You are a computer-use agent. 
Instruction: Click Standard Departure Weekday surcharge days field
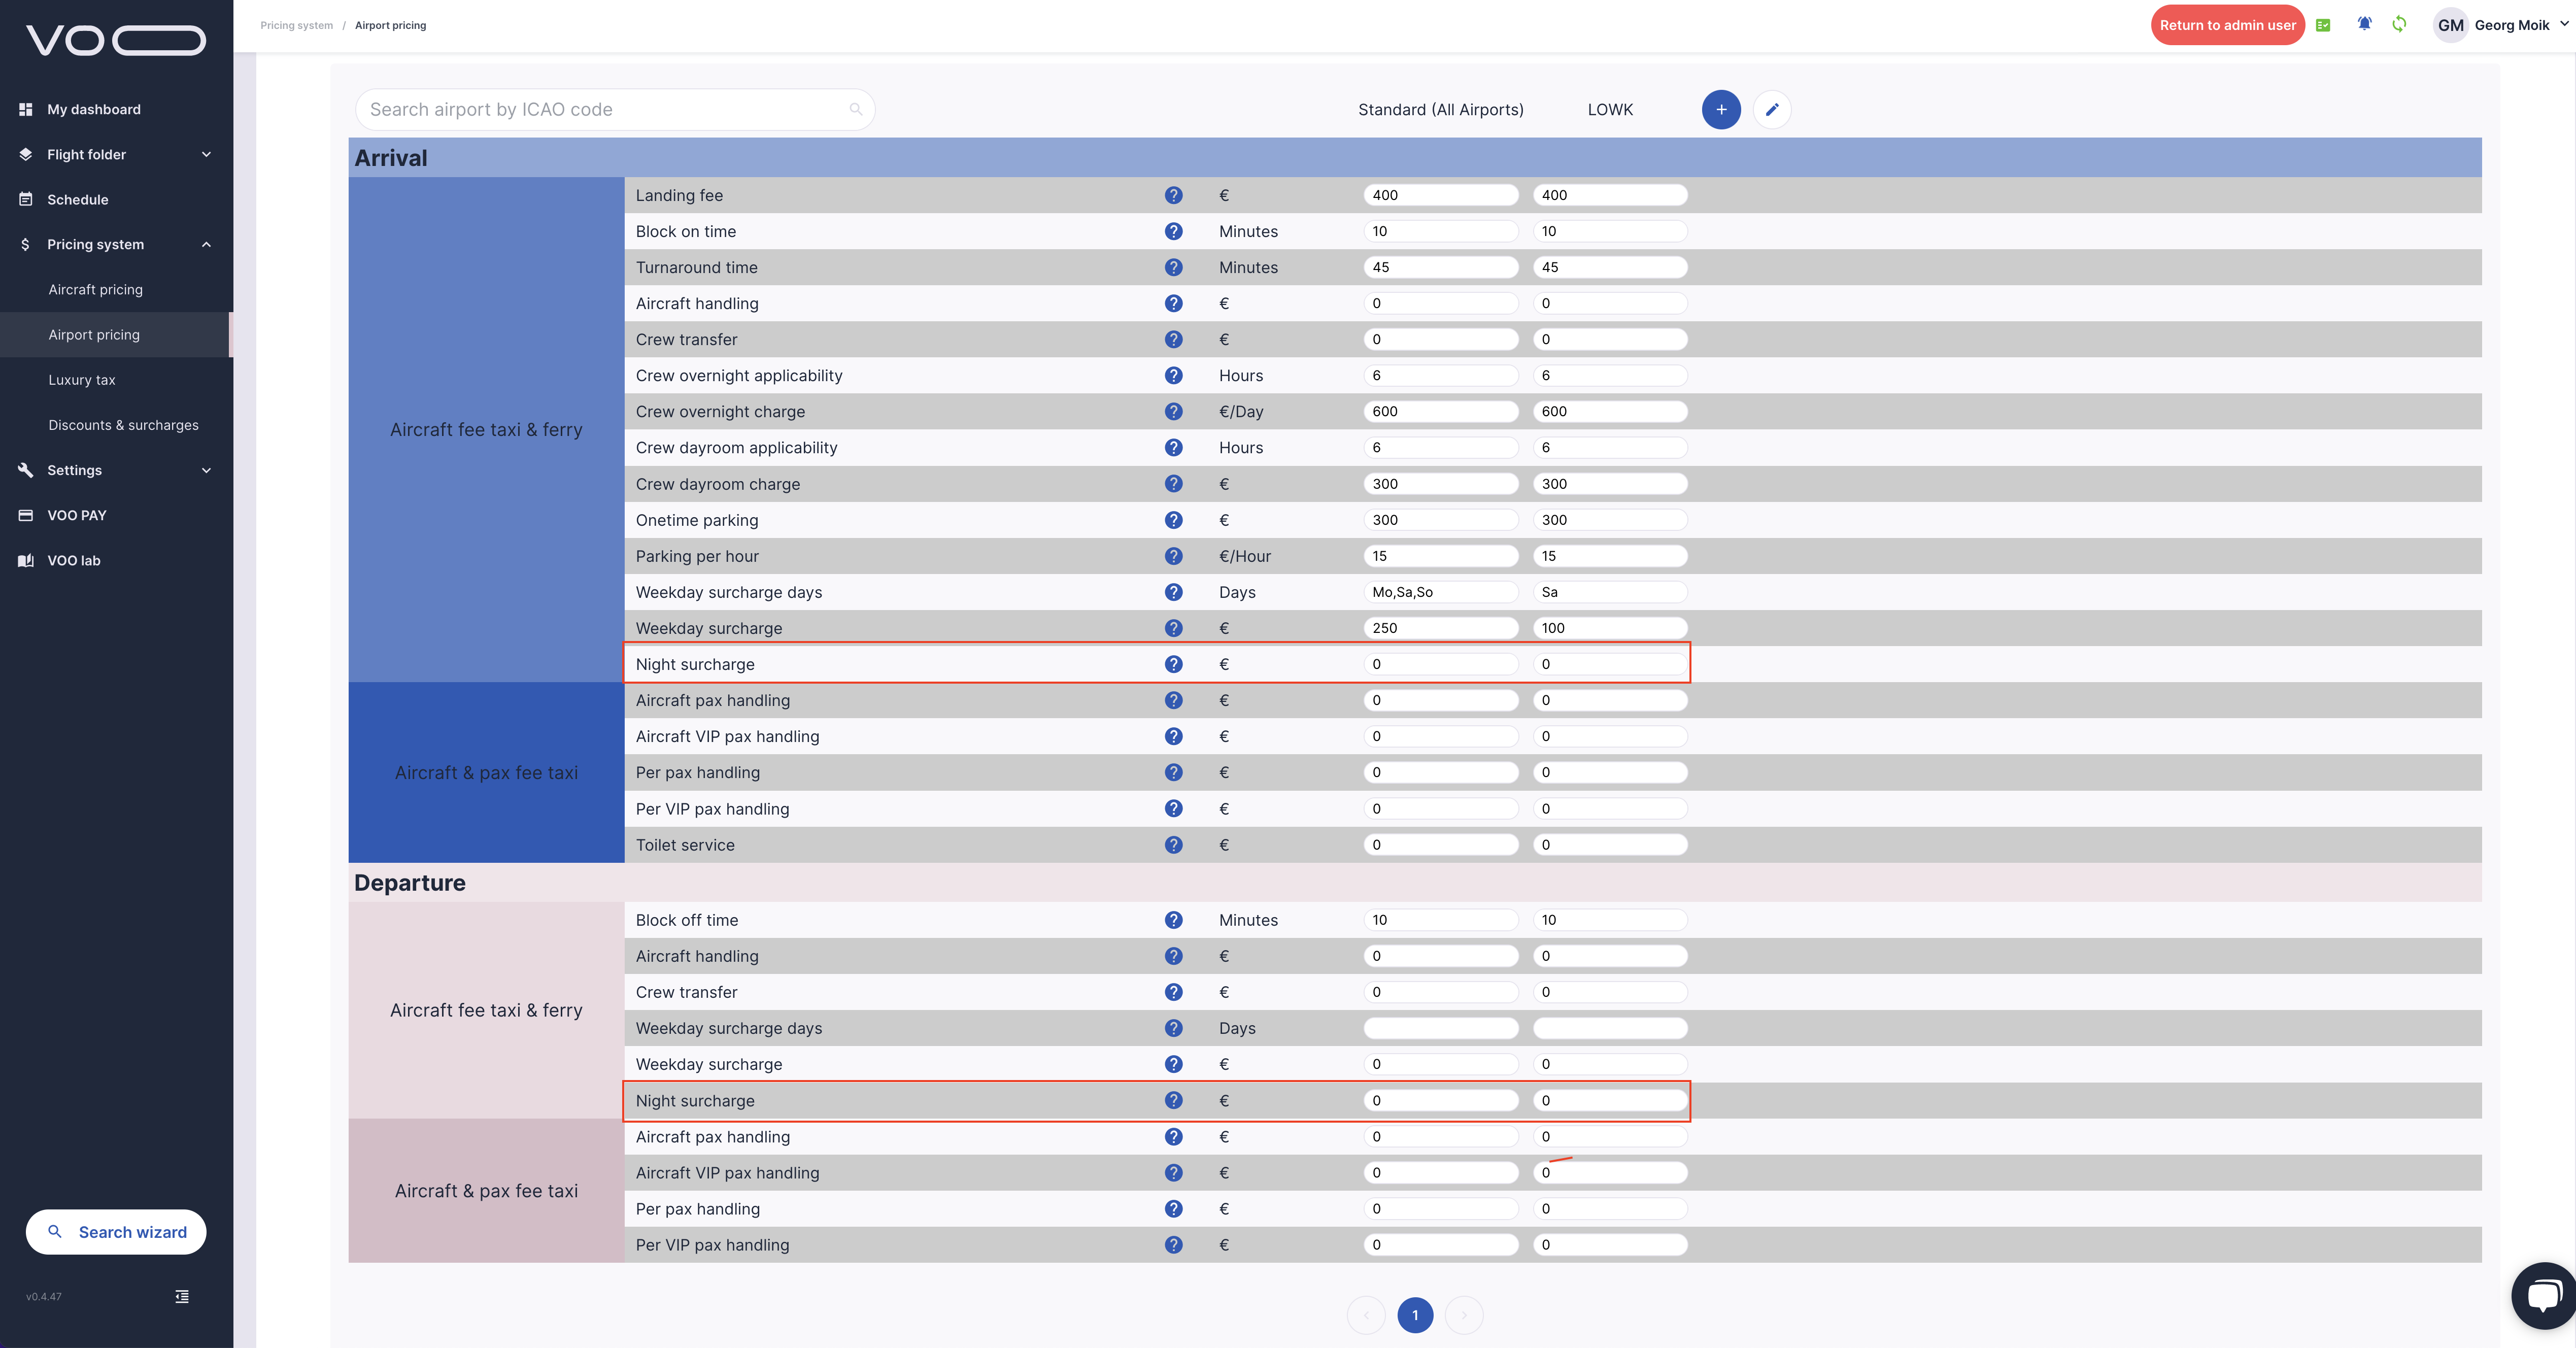point(1441,1028)
